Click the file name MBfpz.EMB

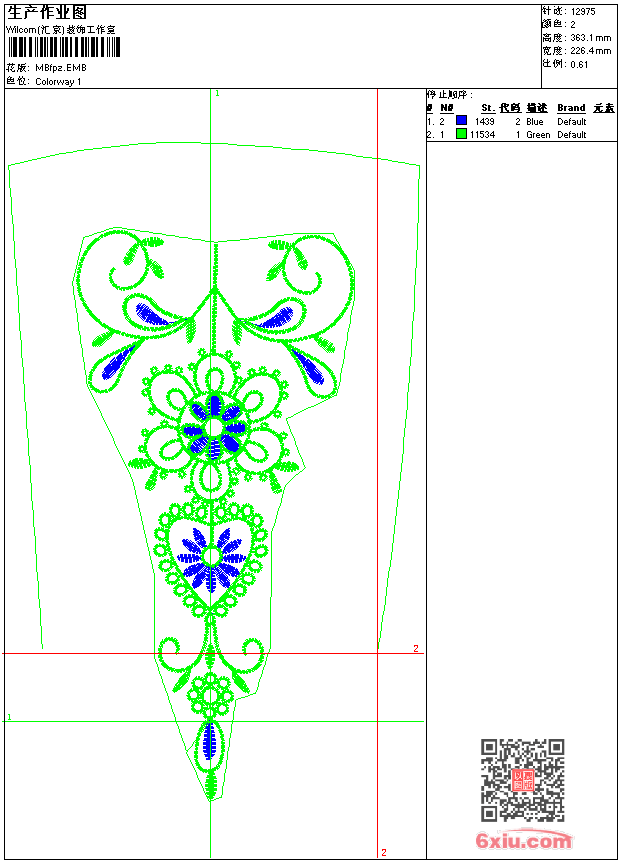coord(60,68)
